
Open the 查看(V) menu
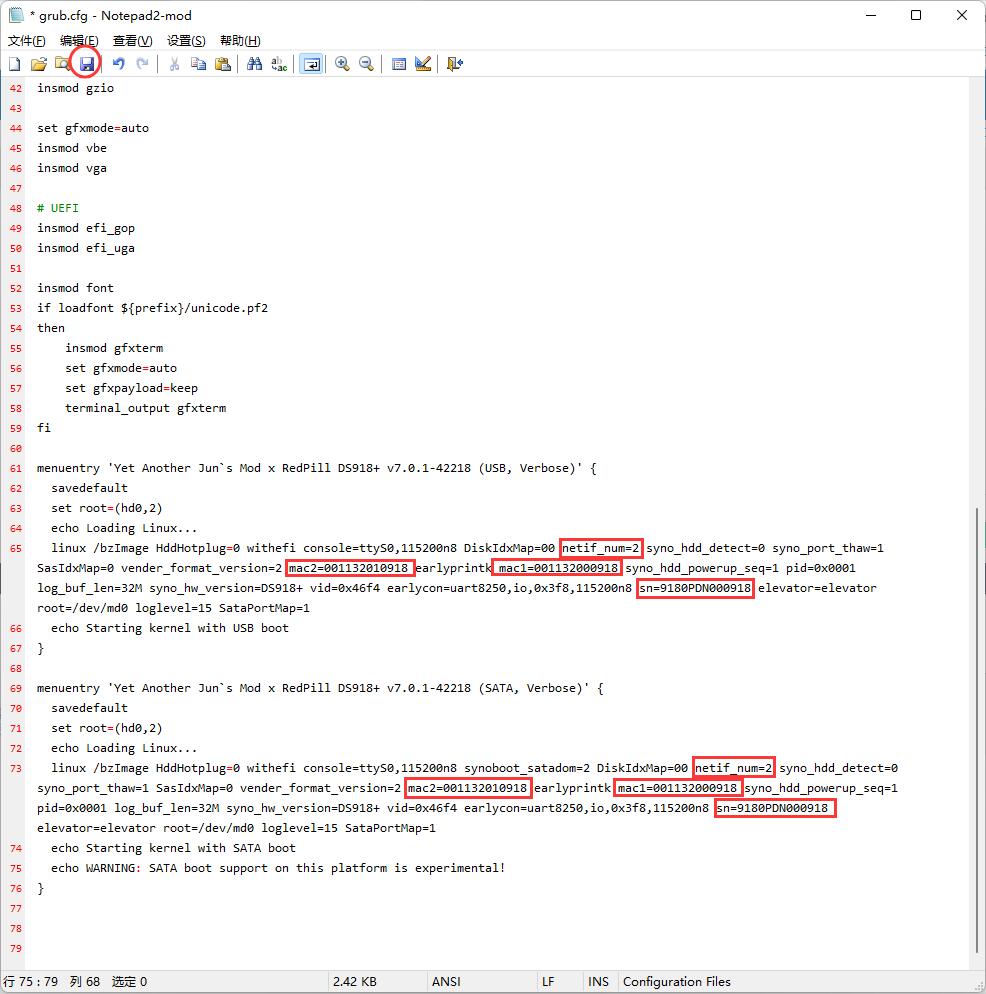click(x=132, y=41)
